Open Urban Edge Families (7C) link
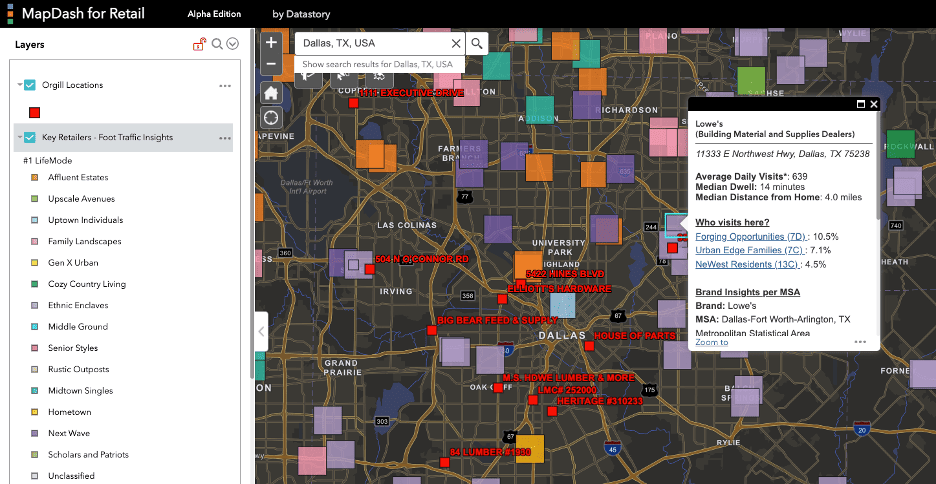 click(750, 250)
